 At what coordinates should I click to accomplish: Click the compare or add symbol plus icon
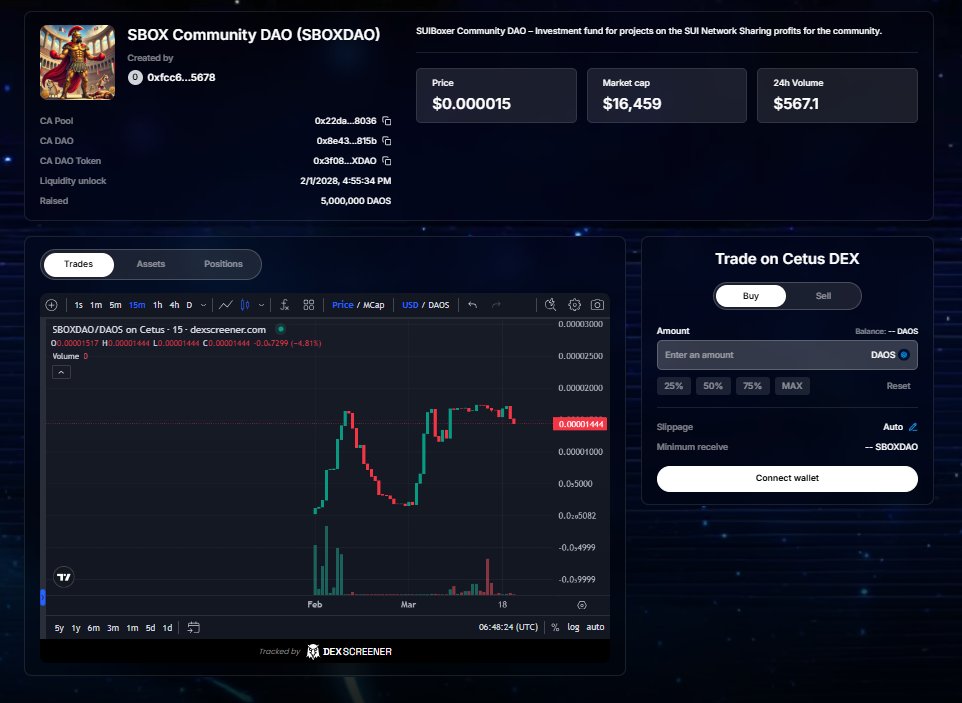[x=52, y=305]
